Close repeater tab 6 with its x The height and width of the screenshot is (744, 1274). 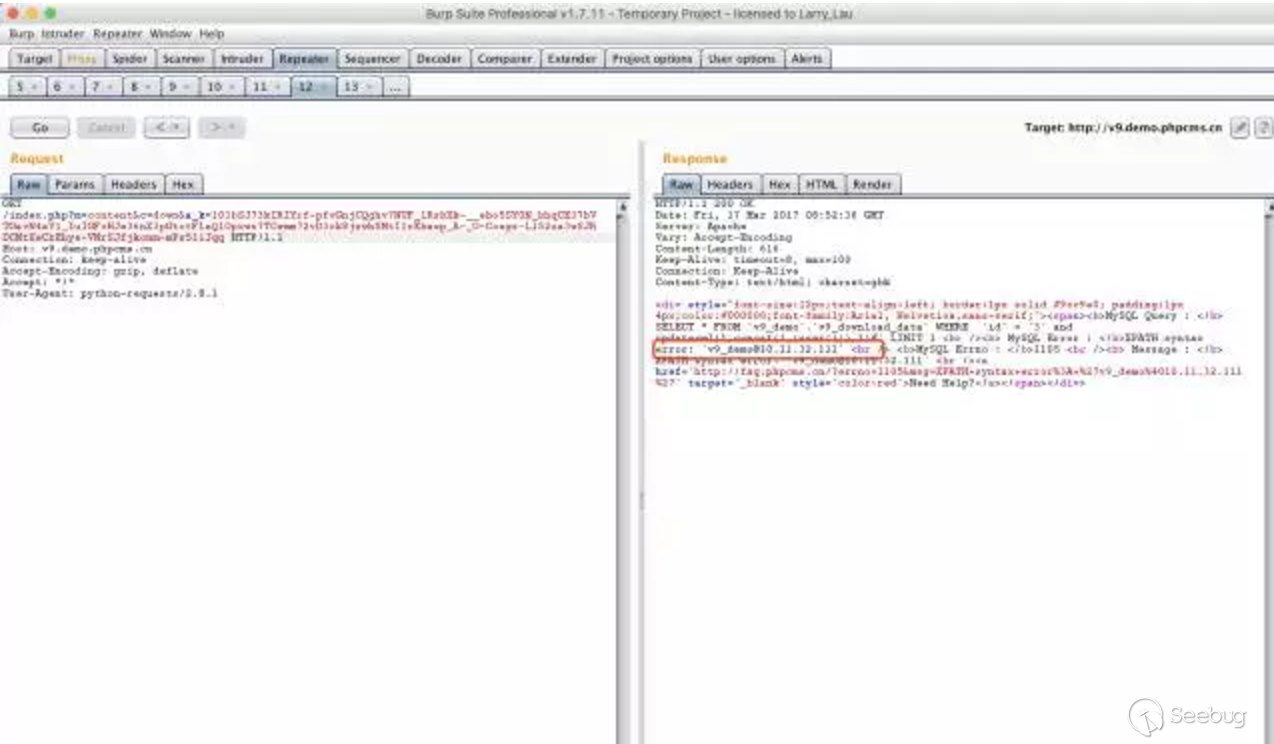pyautogui.click(x=72, y=87)
